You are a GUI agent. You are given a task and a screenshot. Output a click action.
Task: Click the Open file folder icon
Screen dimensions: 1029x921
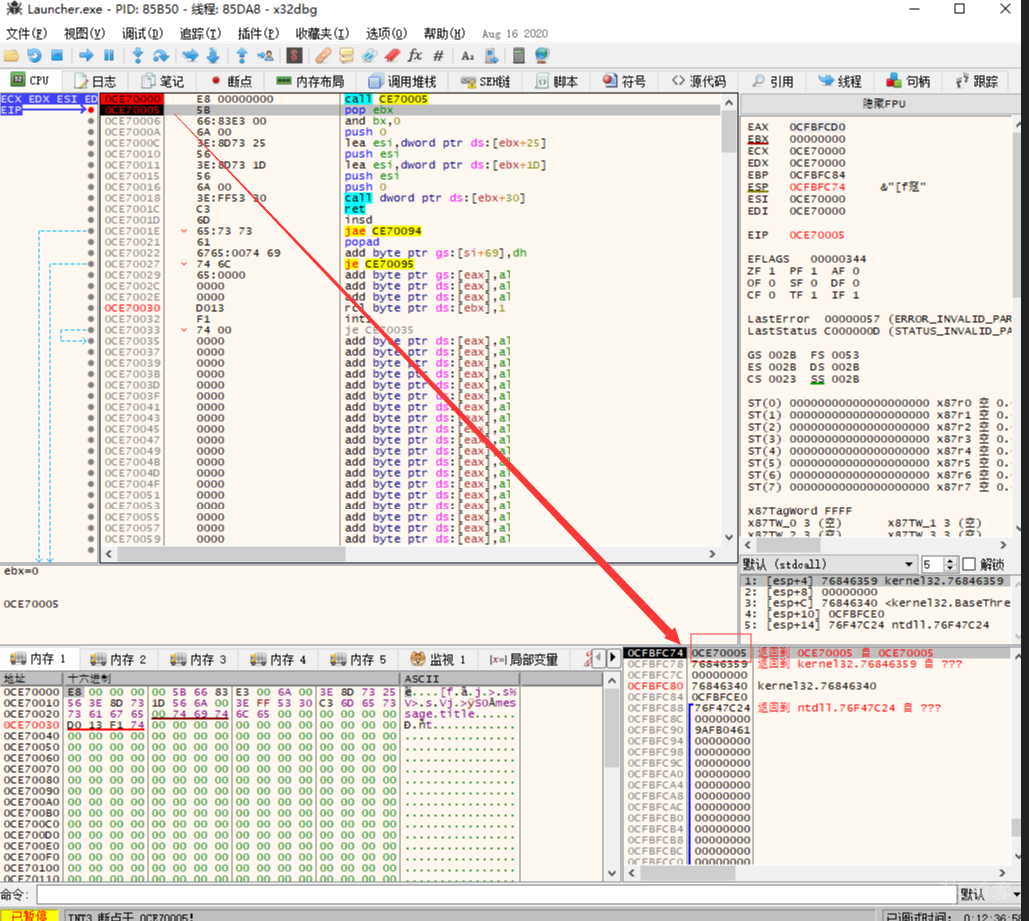click(x=11, y=56)
